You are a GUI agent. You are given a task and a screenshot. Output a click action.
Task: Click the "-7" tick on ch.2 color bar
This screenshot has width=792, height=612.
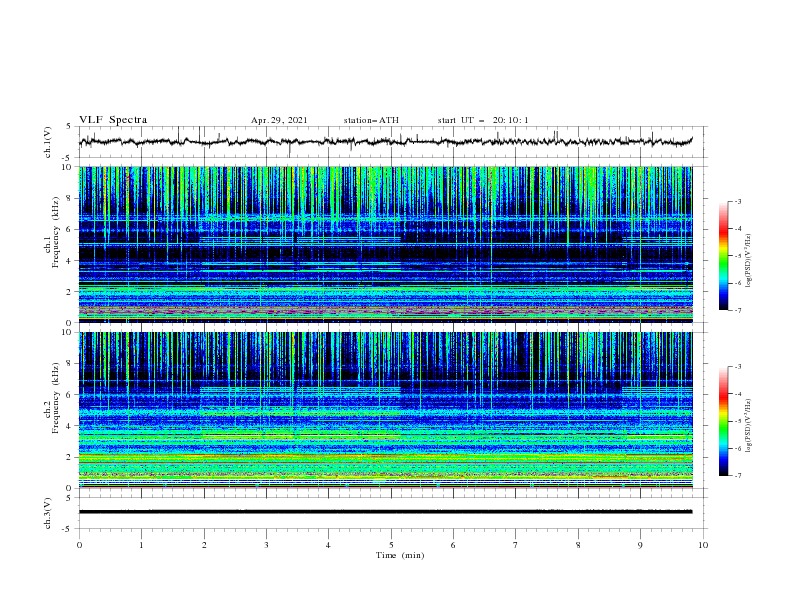point(737,476)
